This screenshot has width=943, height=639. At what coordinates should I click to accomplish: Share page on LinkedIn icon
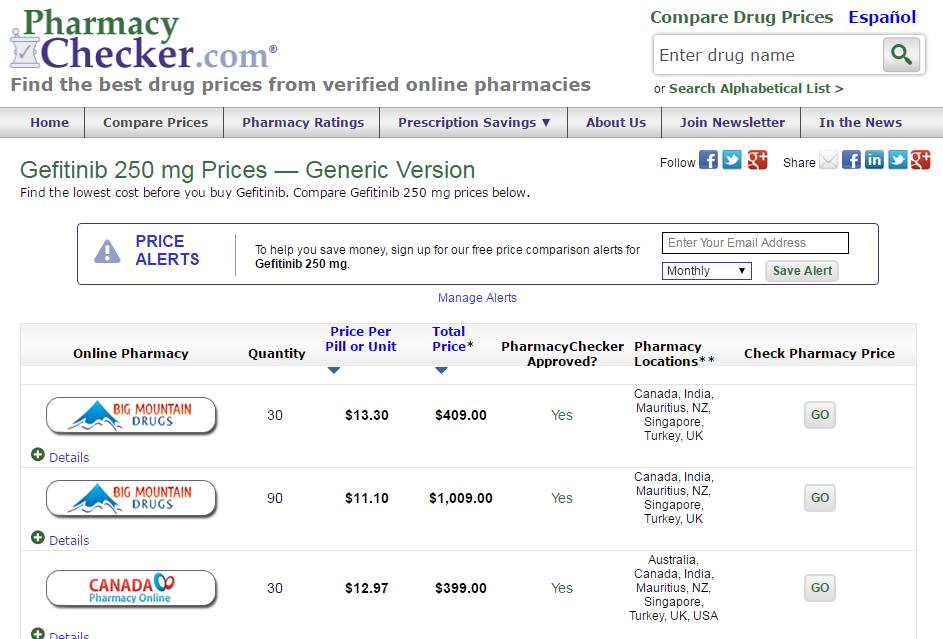pos(874,160)
